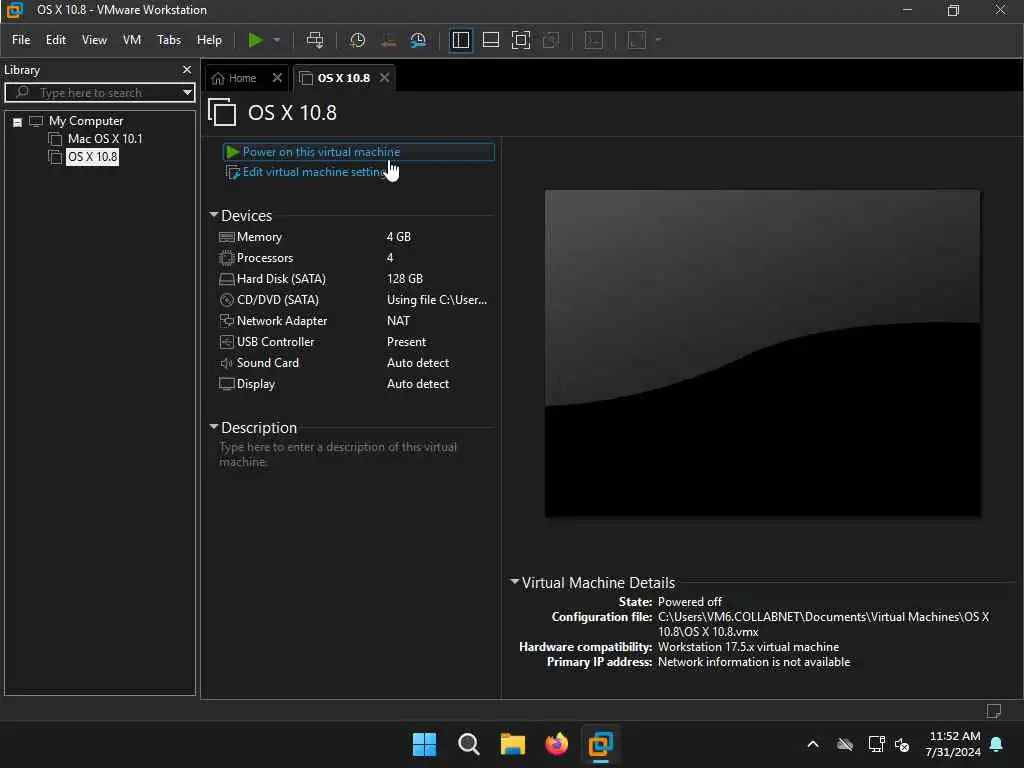The image size is (1024, 768).
Task: Open the Snapshot Manager icon
Action: point(419,40)
